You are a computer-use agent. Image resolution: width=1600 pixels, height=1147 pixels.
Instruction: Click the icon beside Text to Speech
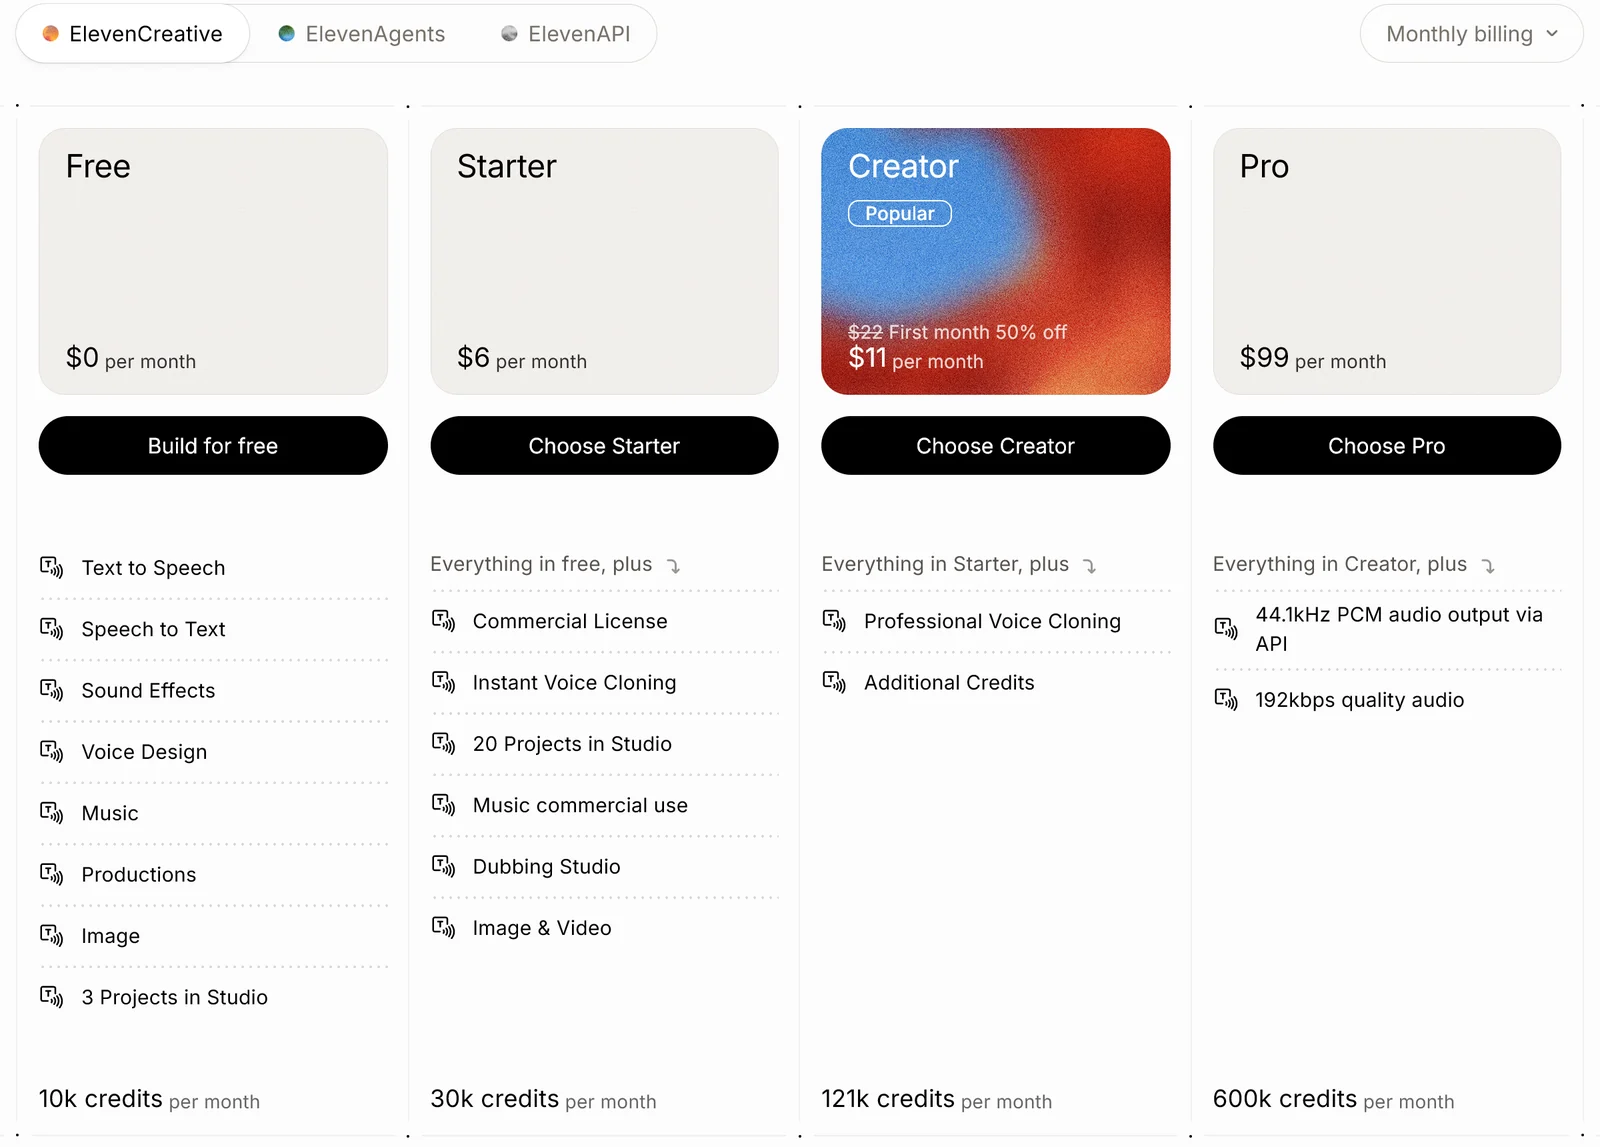(52, 568)
